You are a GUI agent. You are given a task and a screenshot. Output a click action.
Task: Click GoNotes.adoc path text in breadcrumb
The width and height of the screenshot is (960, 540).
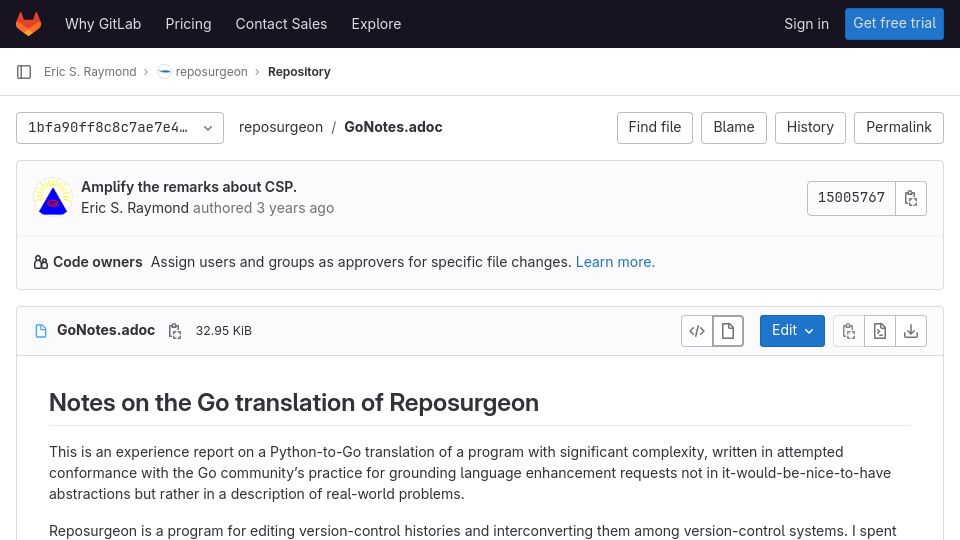click(x=394, y=127)
